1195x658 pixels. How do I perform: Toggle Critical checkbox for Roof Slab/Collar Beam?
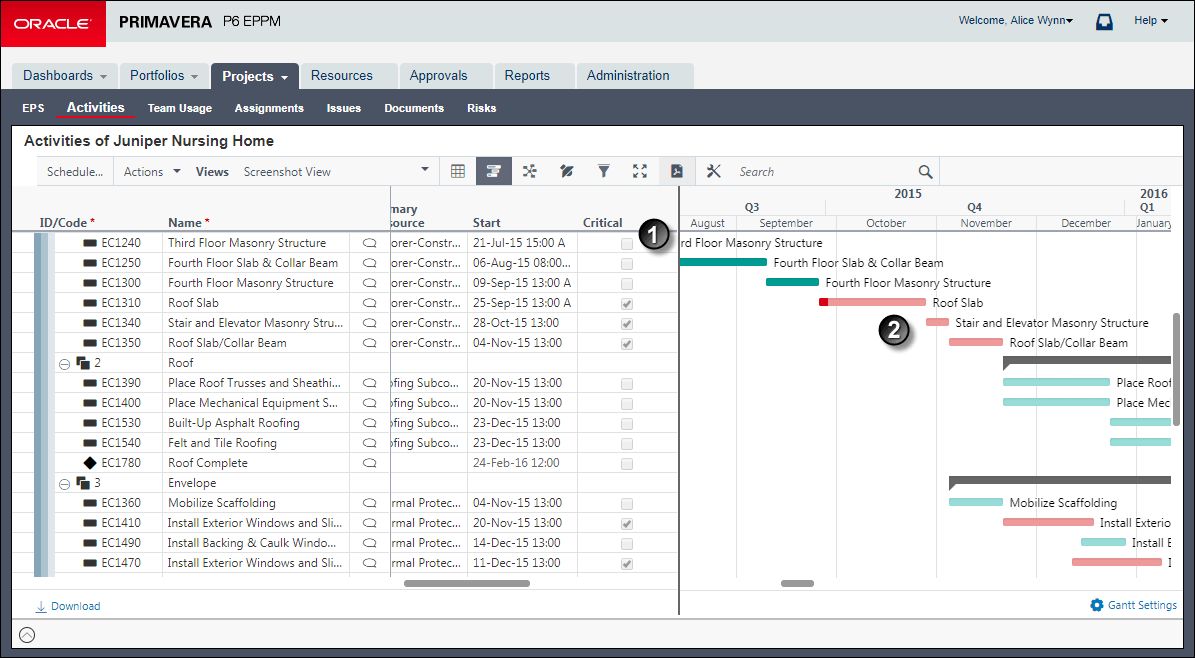point(626,344)
